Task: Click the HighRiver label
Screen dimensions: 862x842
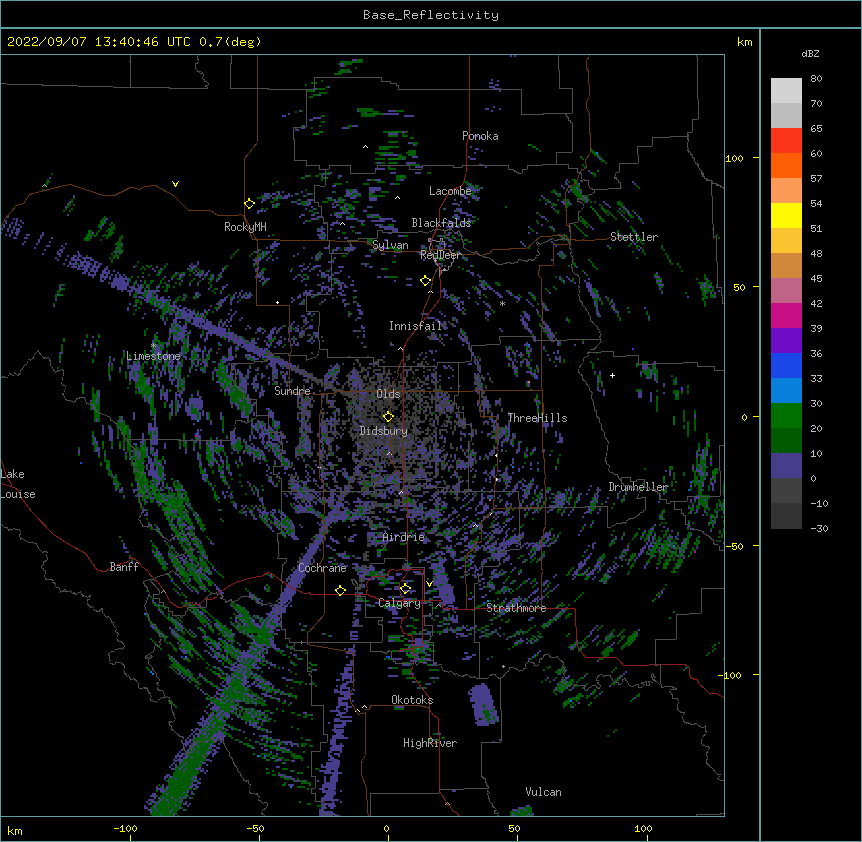Action: (430, 743)
